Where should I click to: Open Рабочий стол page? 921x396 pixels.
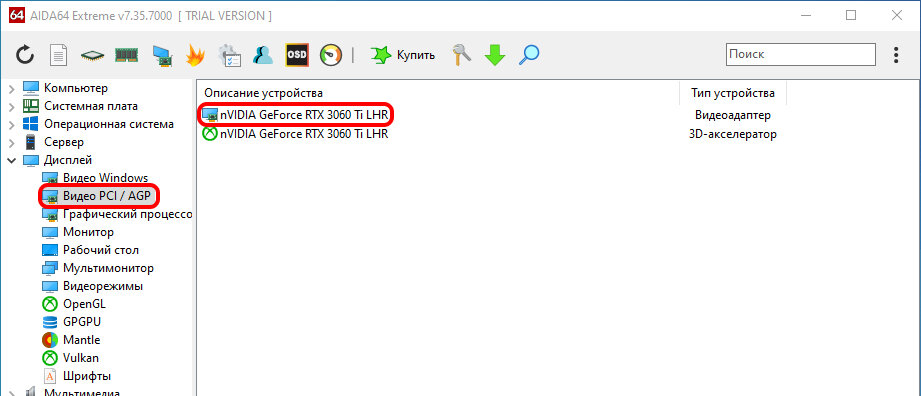[100, 250]
